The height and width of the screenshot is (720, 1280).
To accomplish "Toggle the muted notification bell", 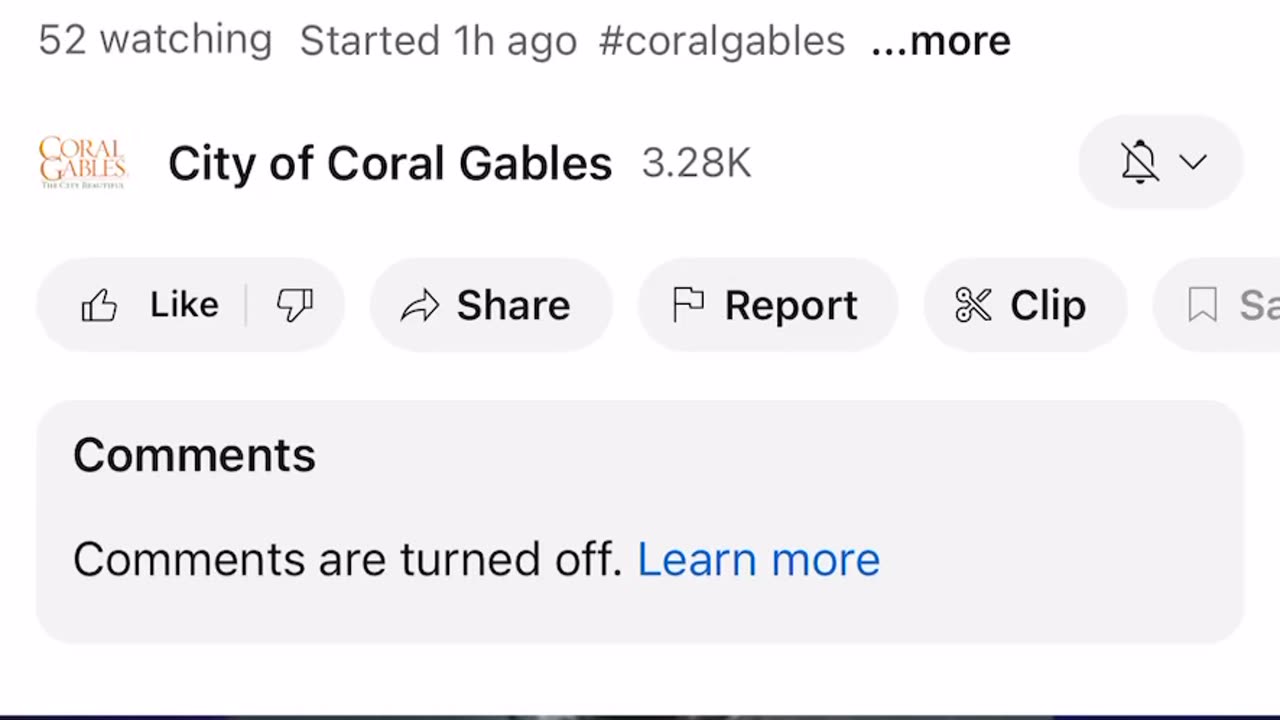I will (1139, 162).
